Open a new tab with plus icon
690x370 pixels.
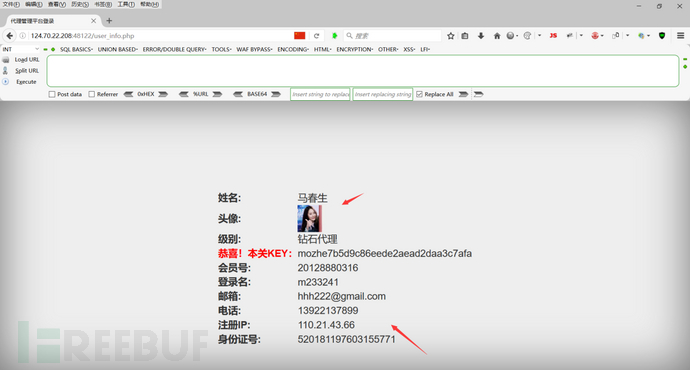(109, 21)
